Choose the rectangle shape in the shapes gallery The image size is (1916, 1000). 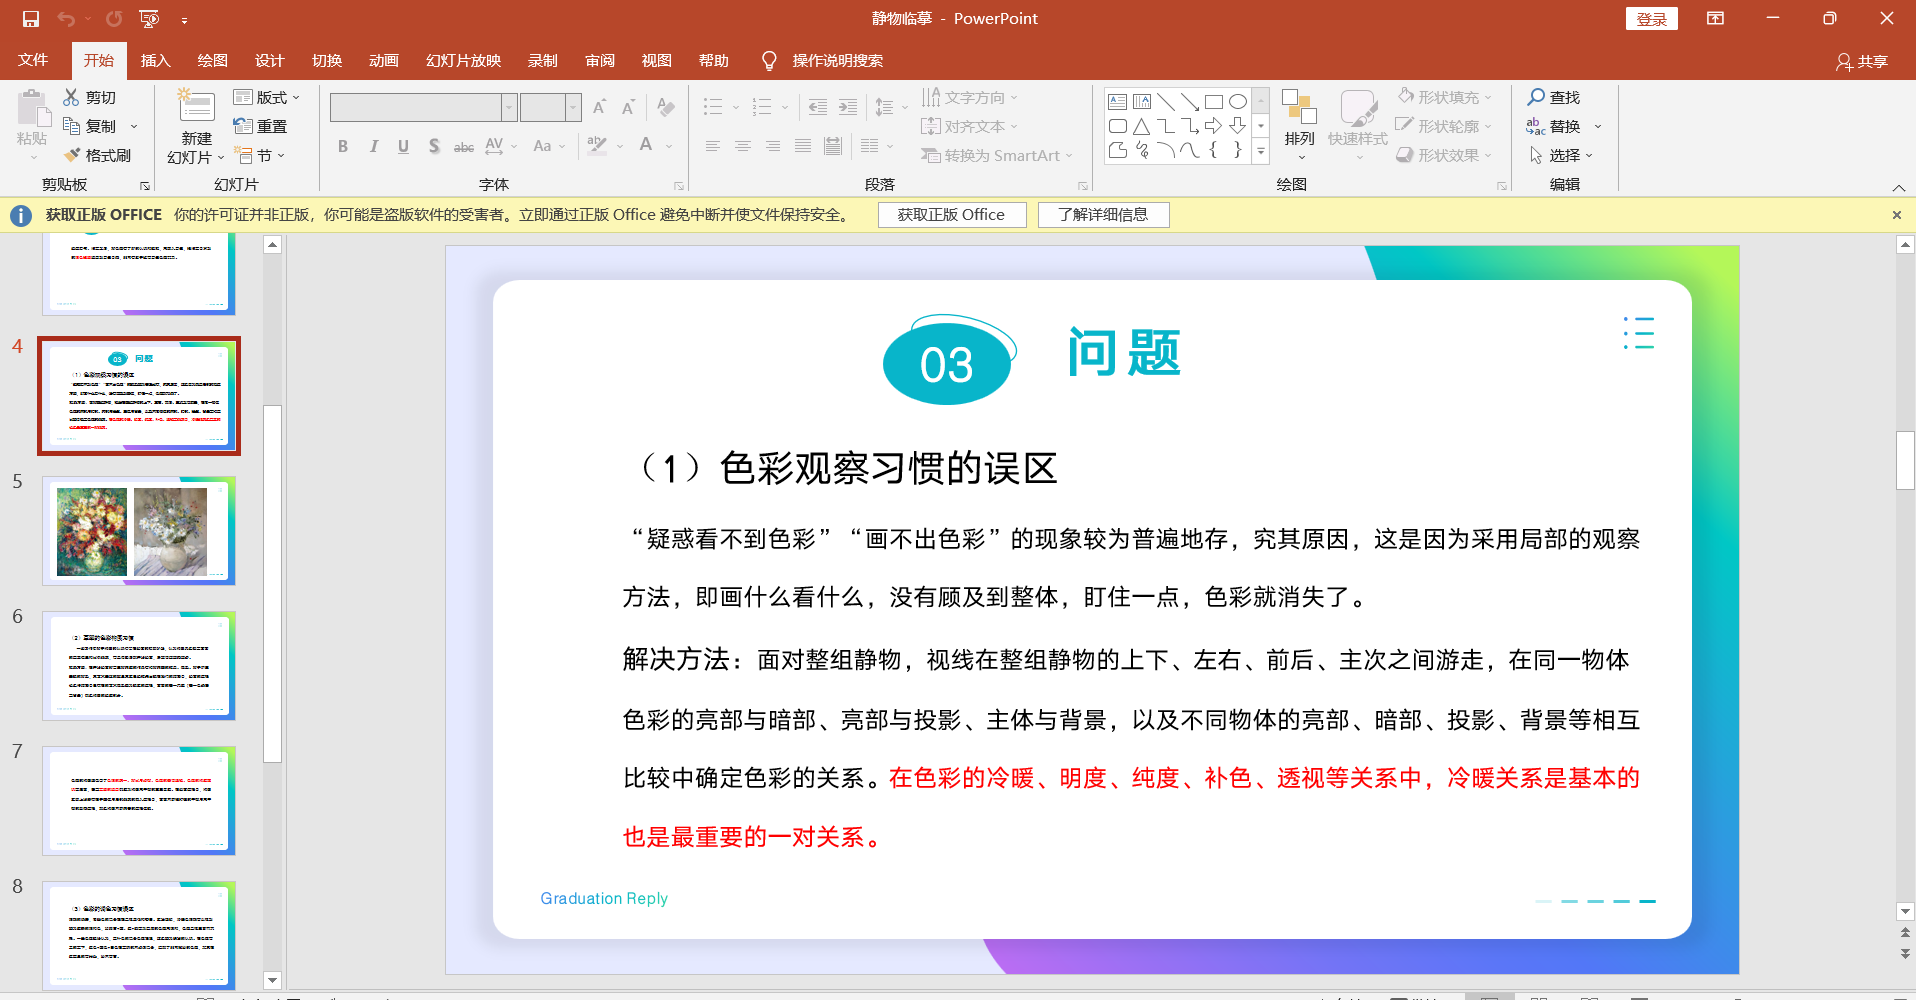pyautogui.click(x=1213, y=101)
